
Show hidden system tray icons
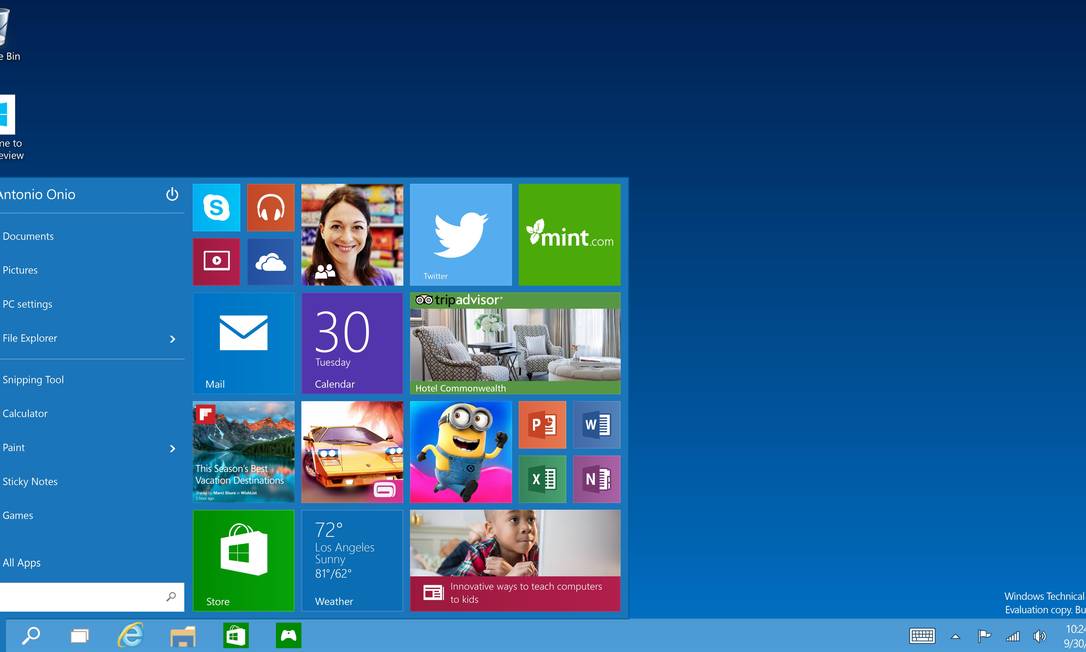[x=955, y=636]
